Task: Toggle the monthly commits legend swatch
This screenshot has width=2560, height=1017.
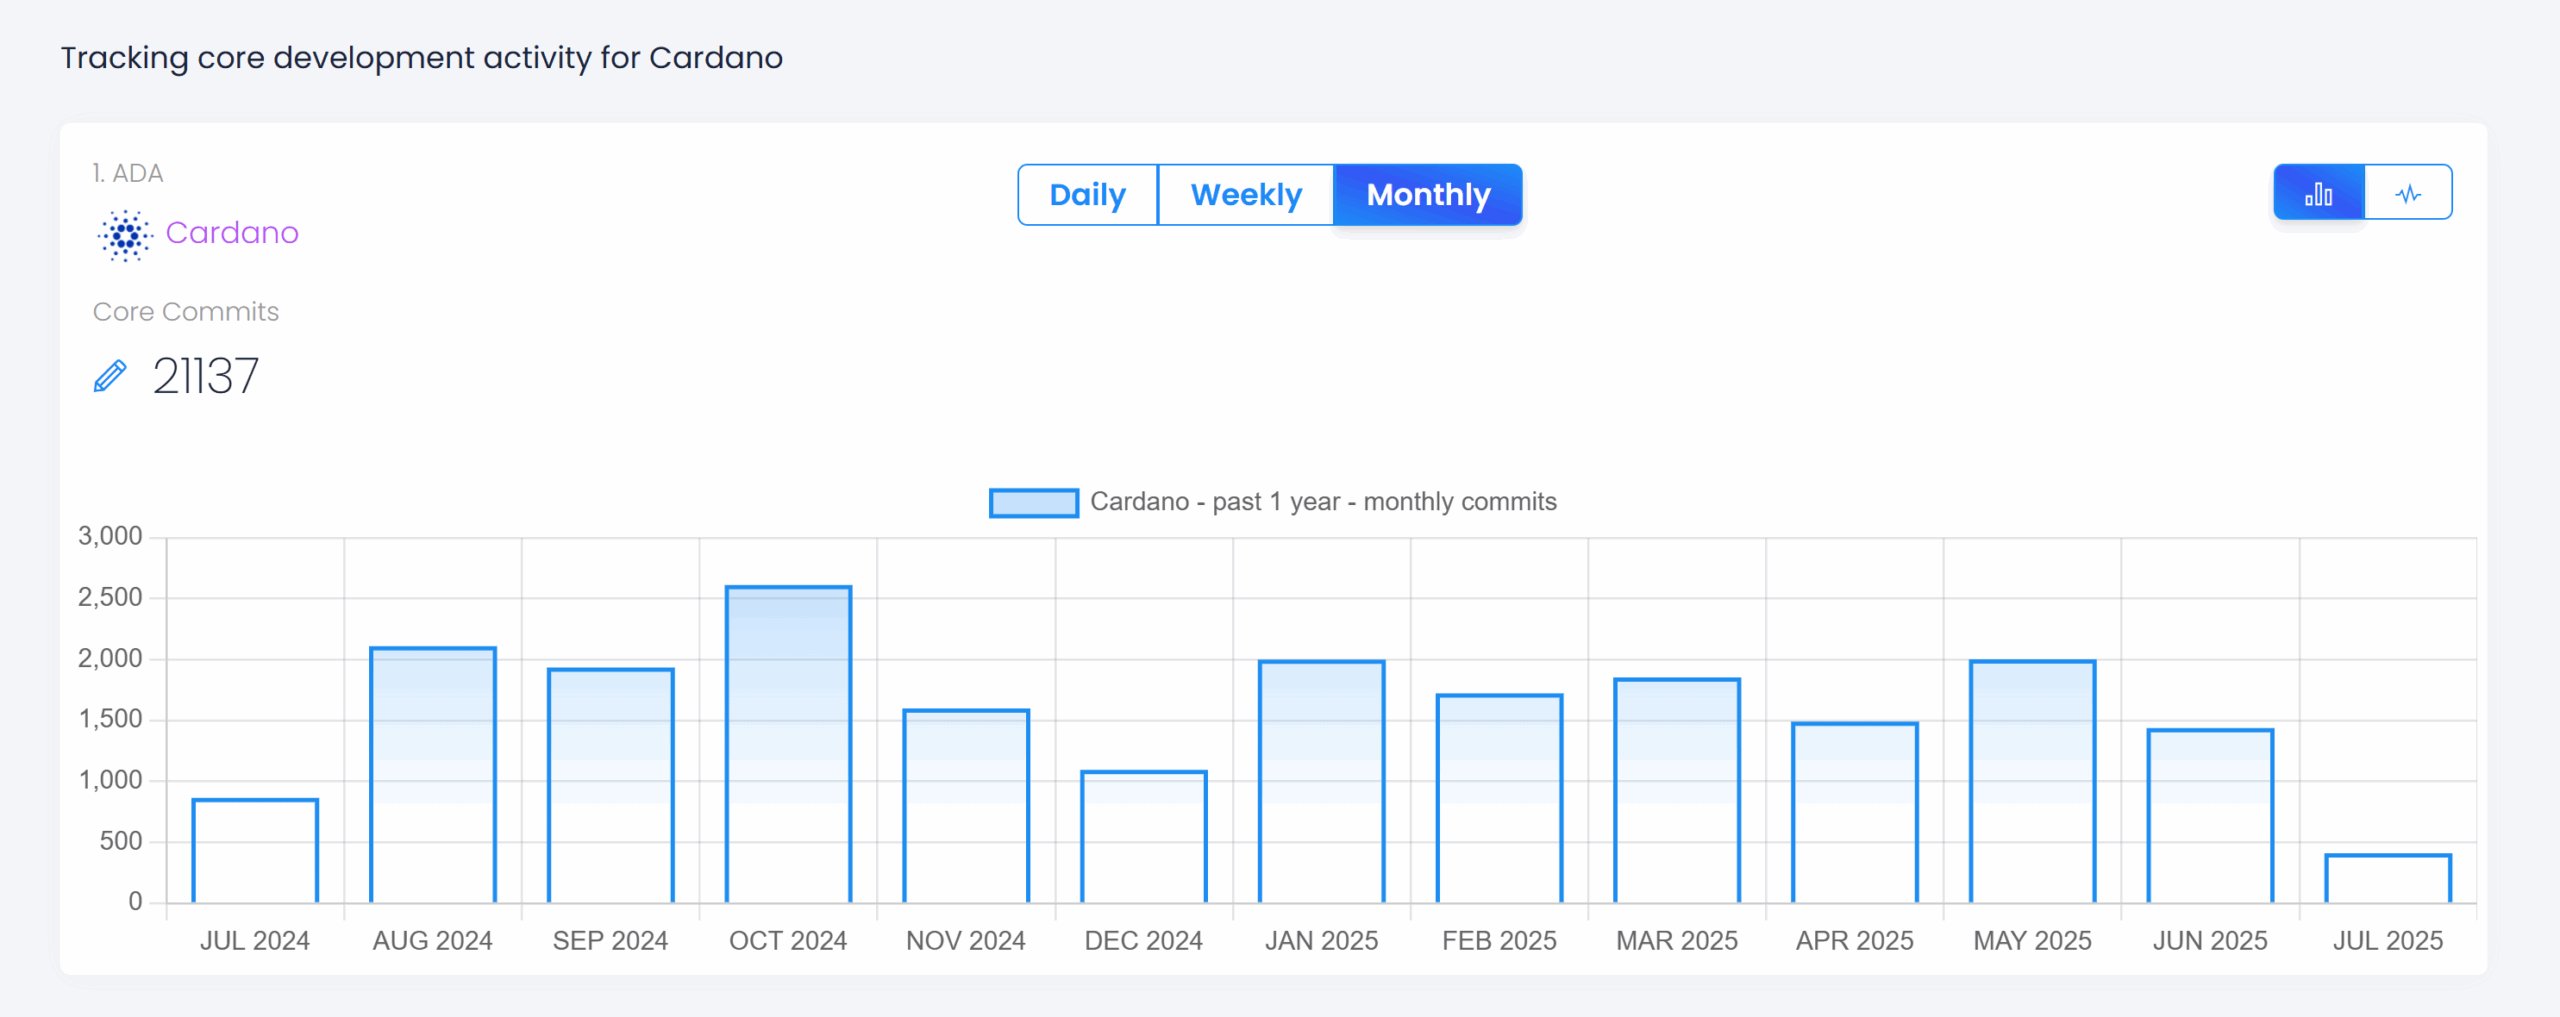Action: point(1034,503)
